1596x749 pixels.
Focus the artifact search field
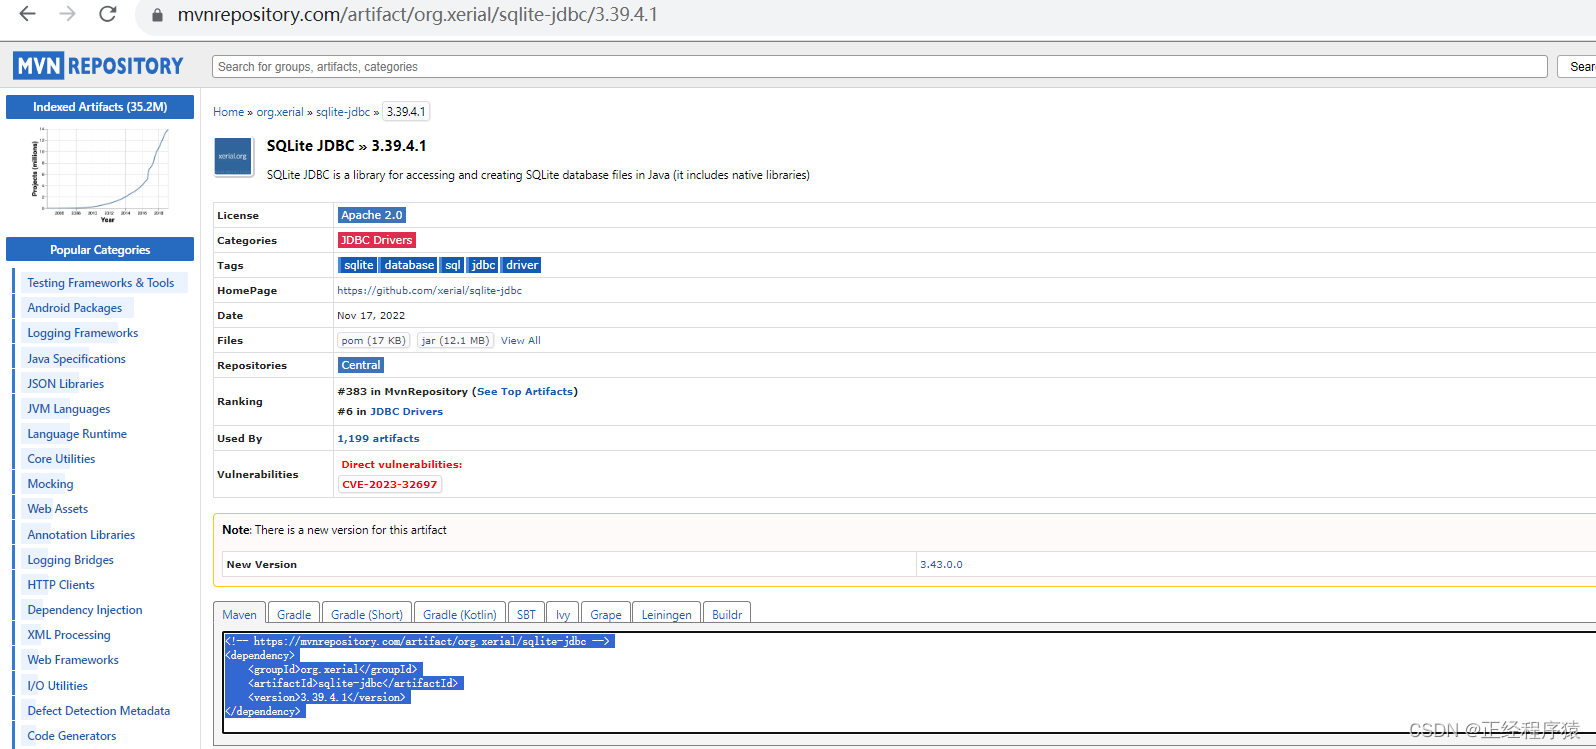coord(879,67)
